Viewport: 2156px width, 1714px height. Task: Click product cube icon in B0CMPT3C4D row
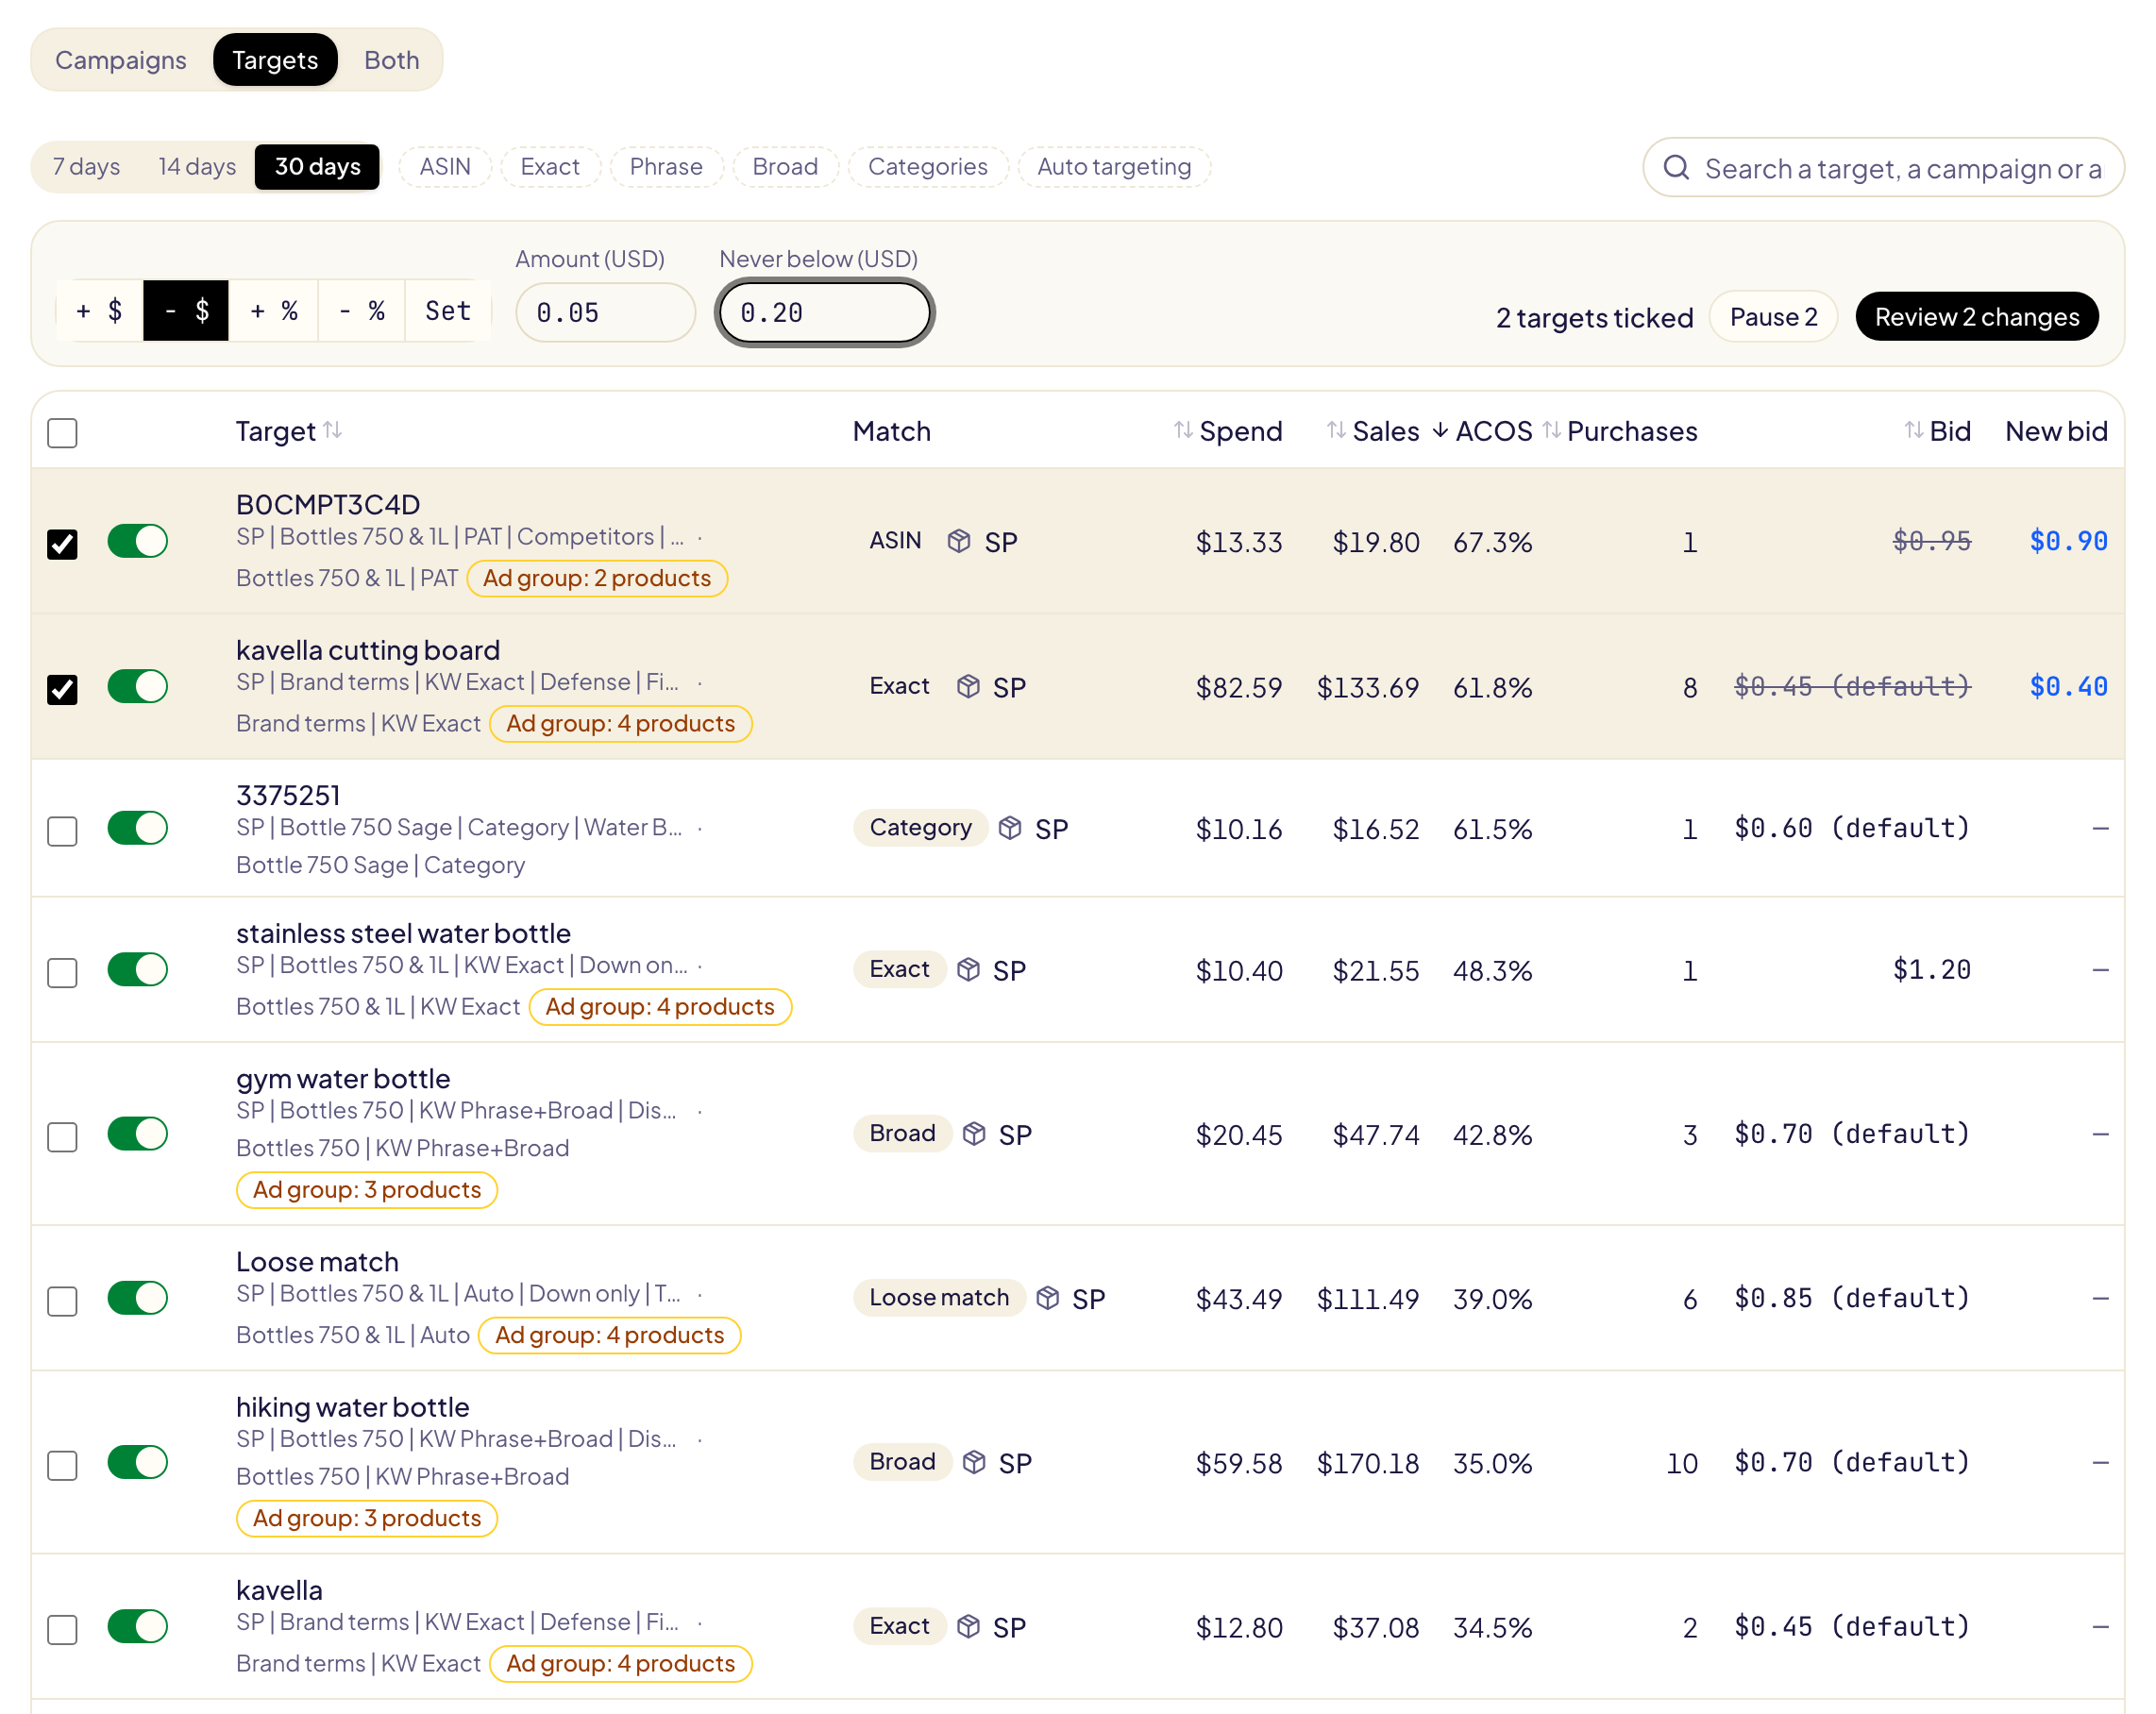click(959, 541)
